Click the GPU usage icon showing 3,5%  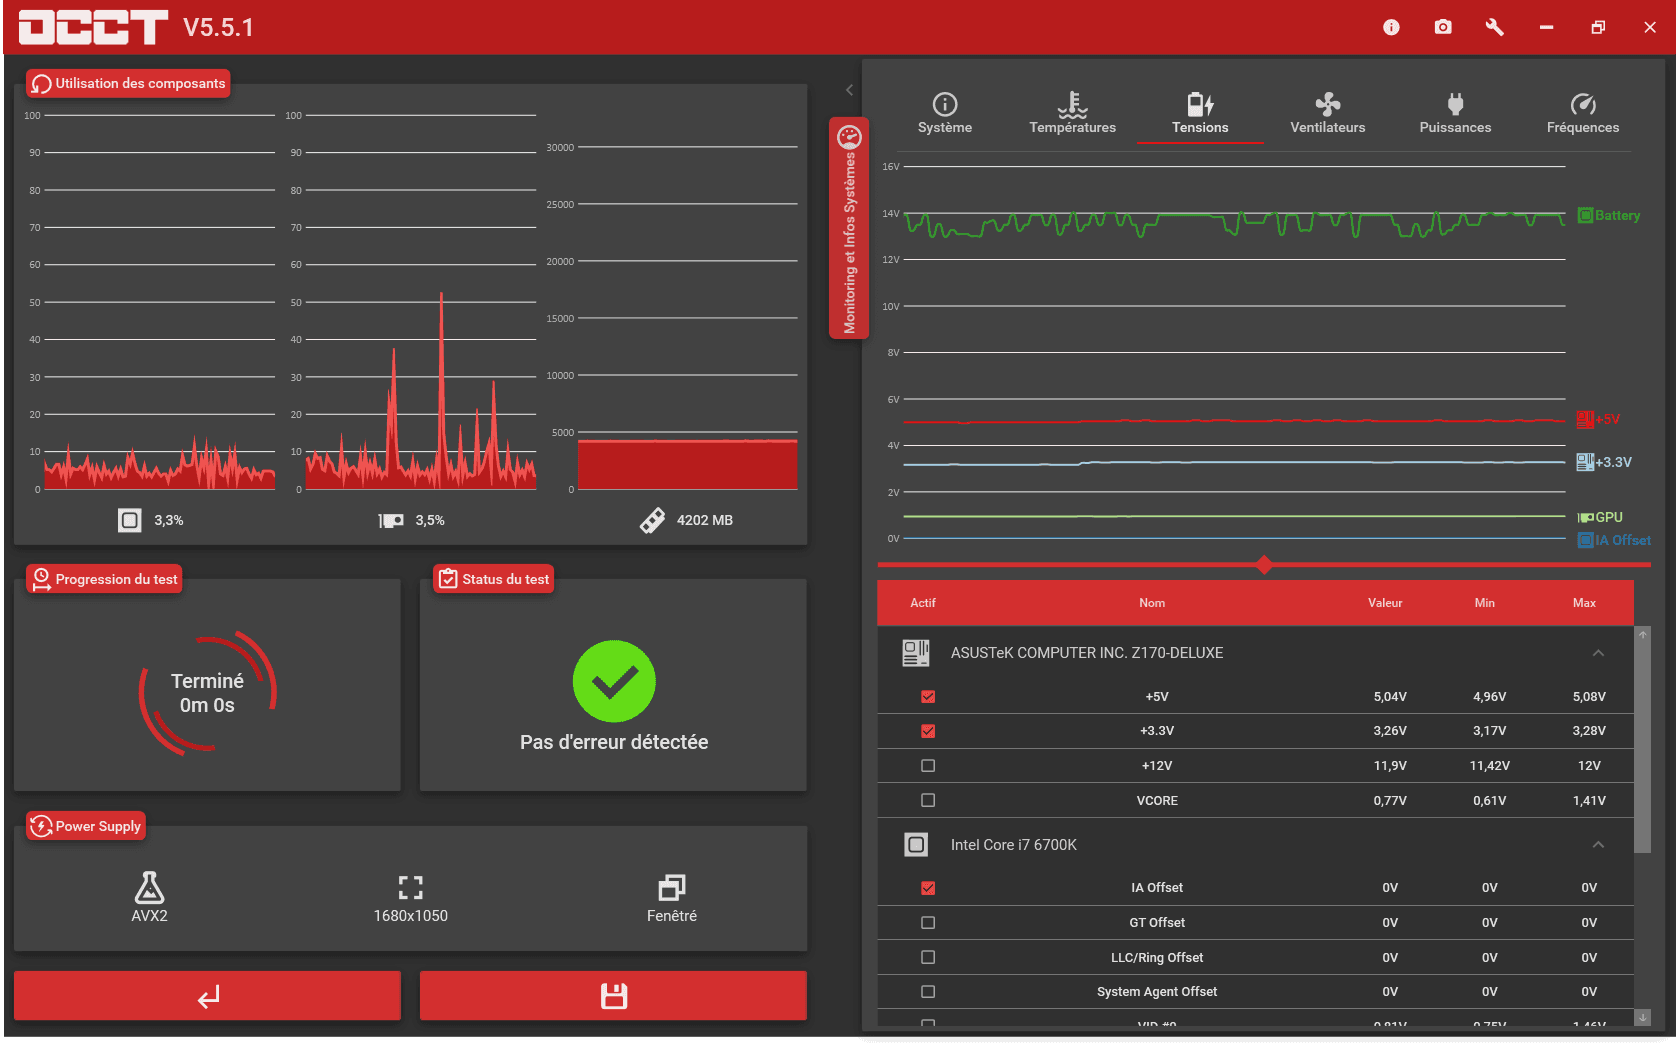coord(391,521)
